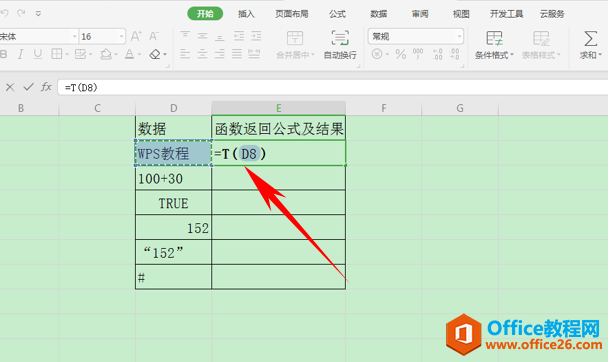
Task: Expand the 常规 number format dropdown
Action: [x=459, y=37]
